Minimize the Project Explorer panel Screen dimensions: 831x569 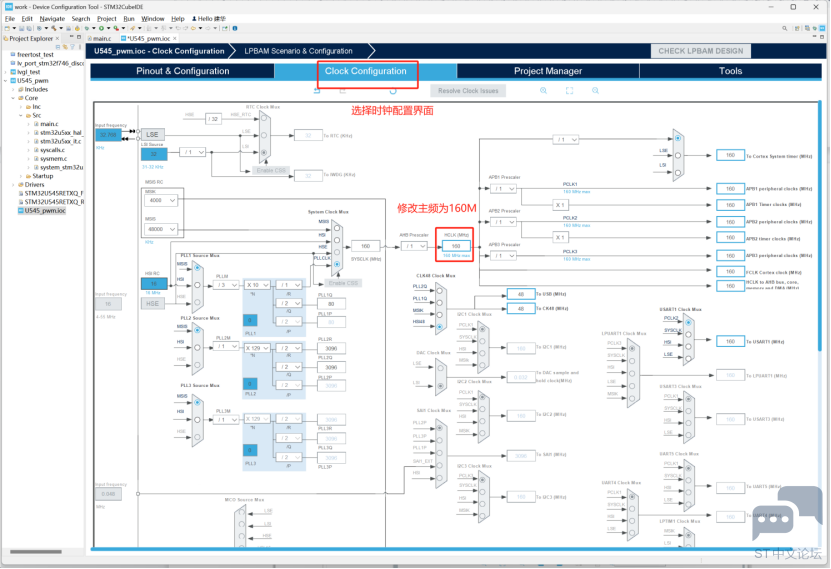pyautogui.click(x=72, y=37)
